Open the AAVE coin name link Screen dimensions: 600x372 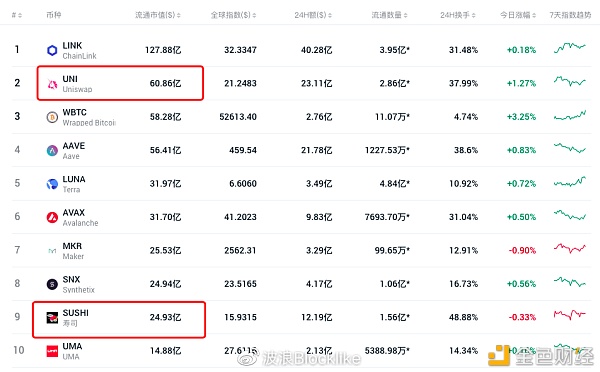(73, 146)
